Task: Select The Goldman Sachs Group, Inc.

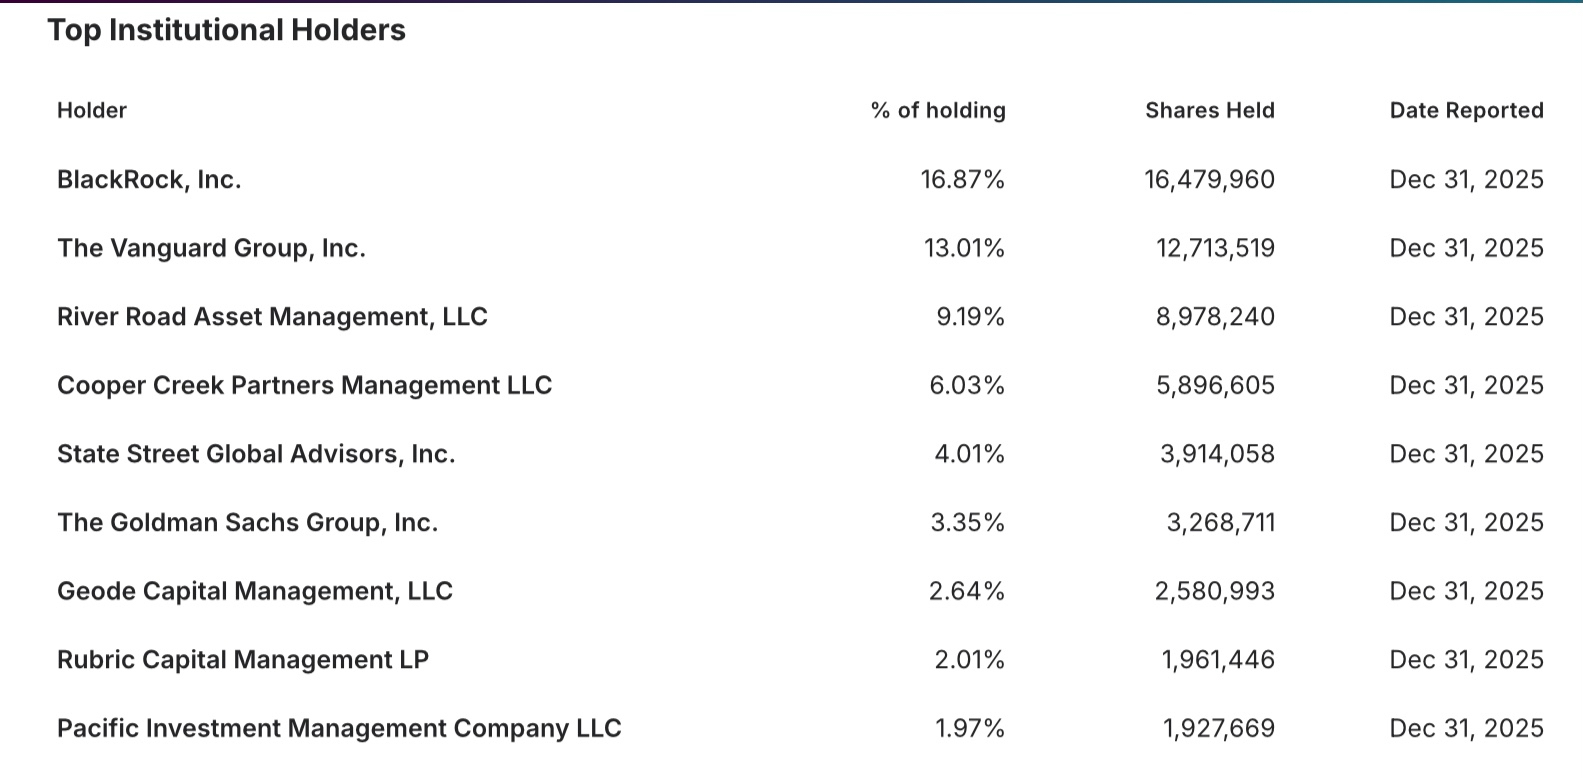Action: 247,523
